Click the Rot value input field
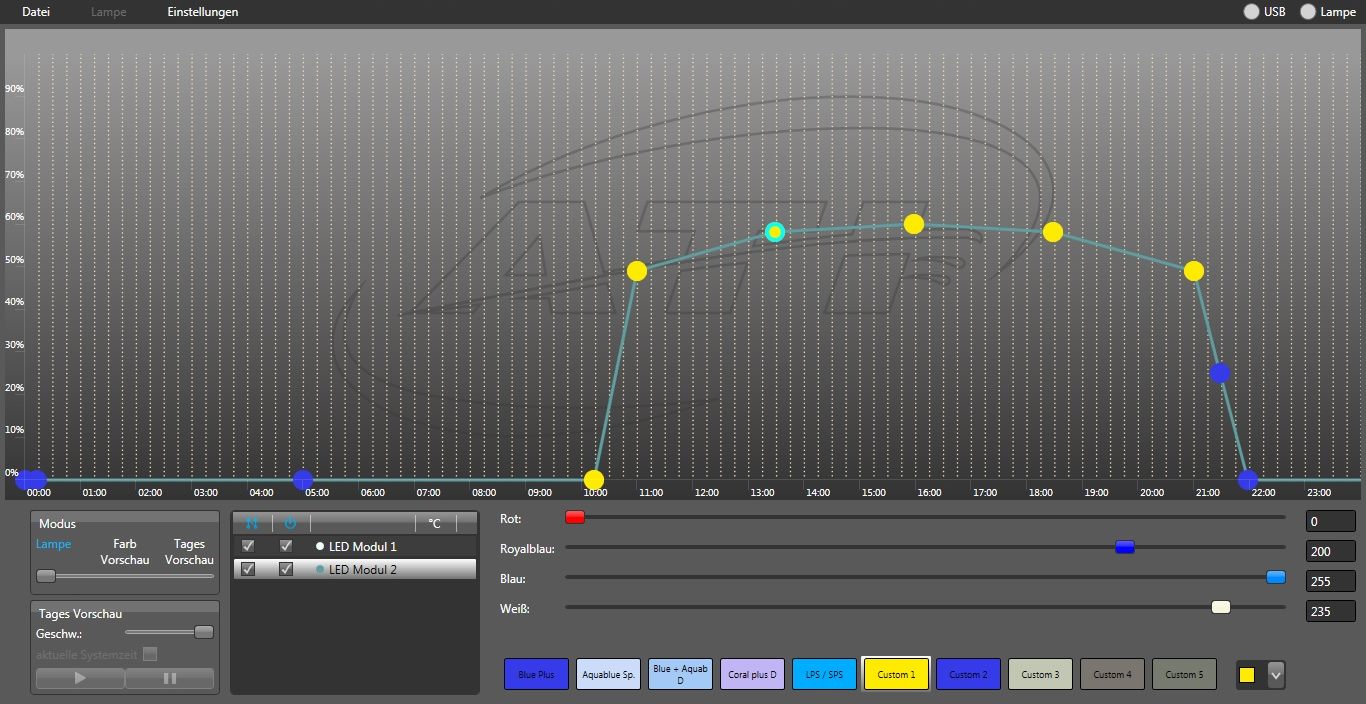Screen dimensions: 1366x704 pyautogui.click(x=1330, y=521)
